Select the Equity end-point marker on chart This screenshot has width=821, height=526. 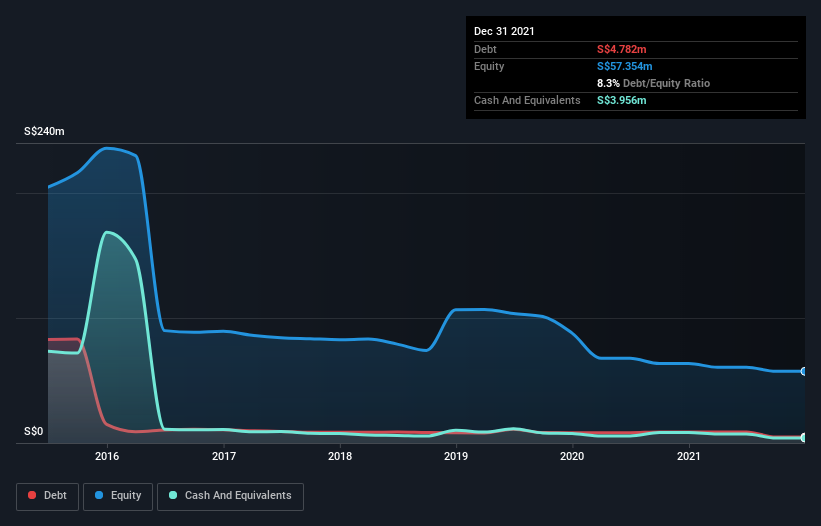(x=804, y=371)
